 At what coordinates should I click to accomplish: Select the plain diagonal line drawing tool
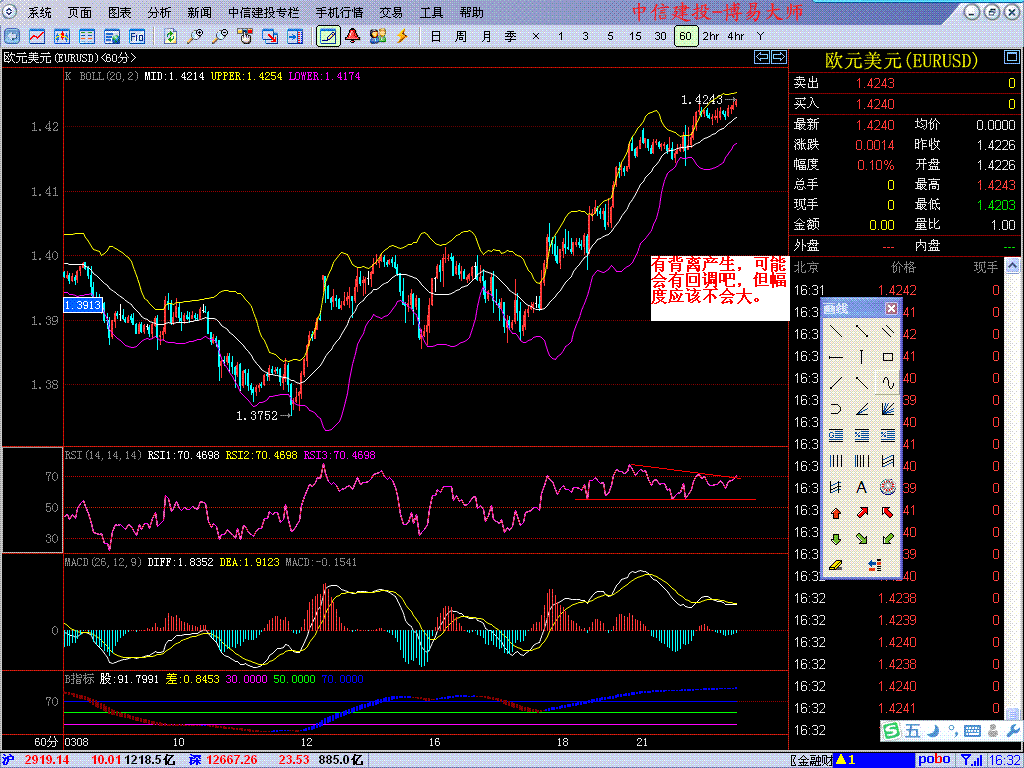[836, 331]
